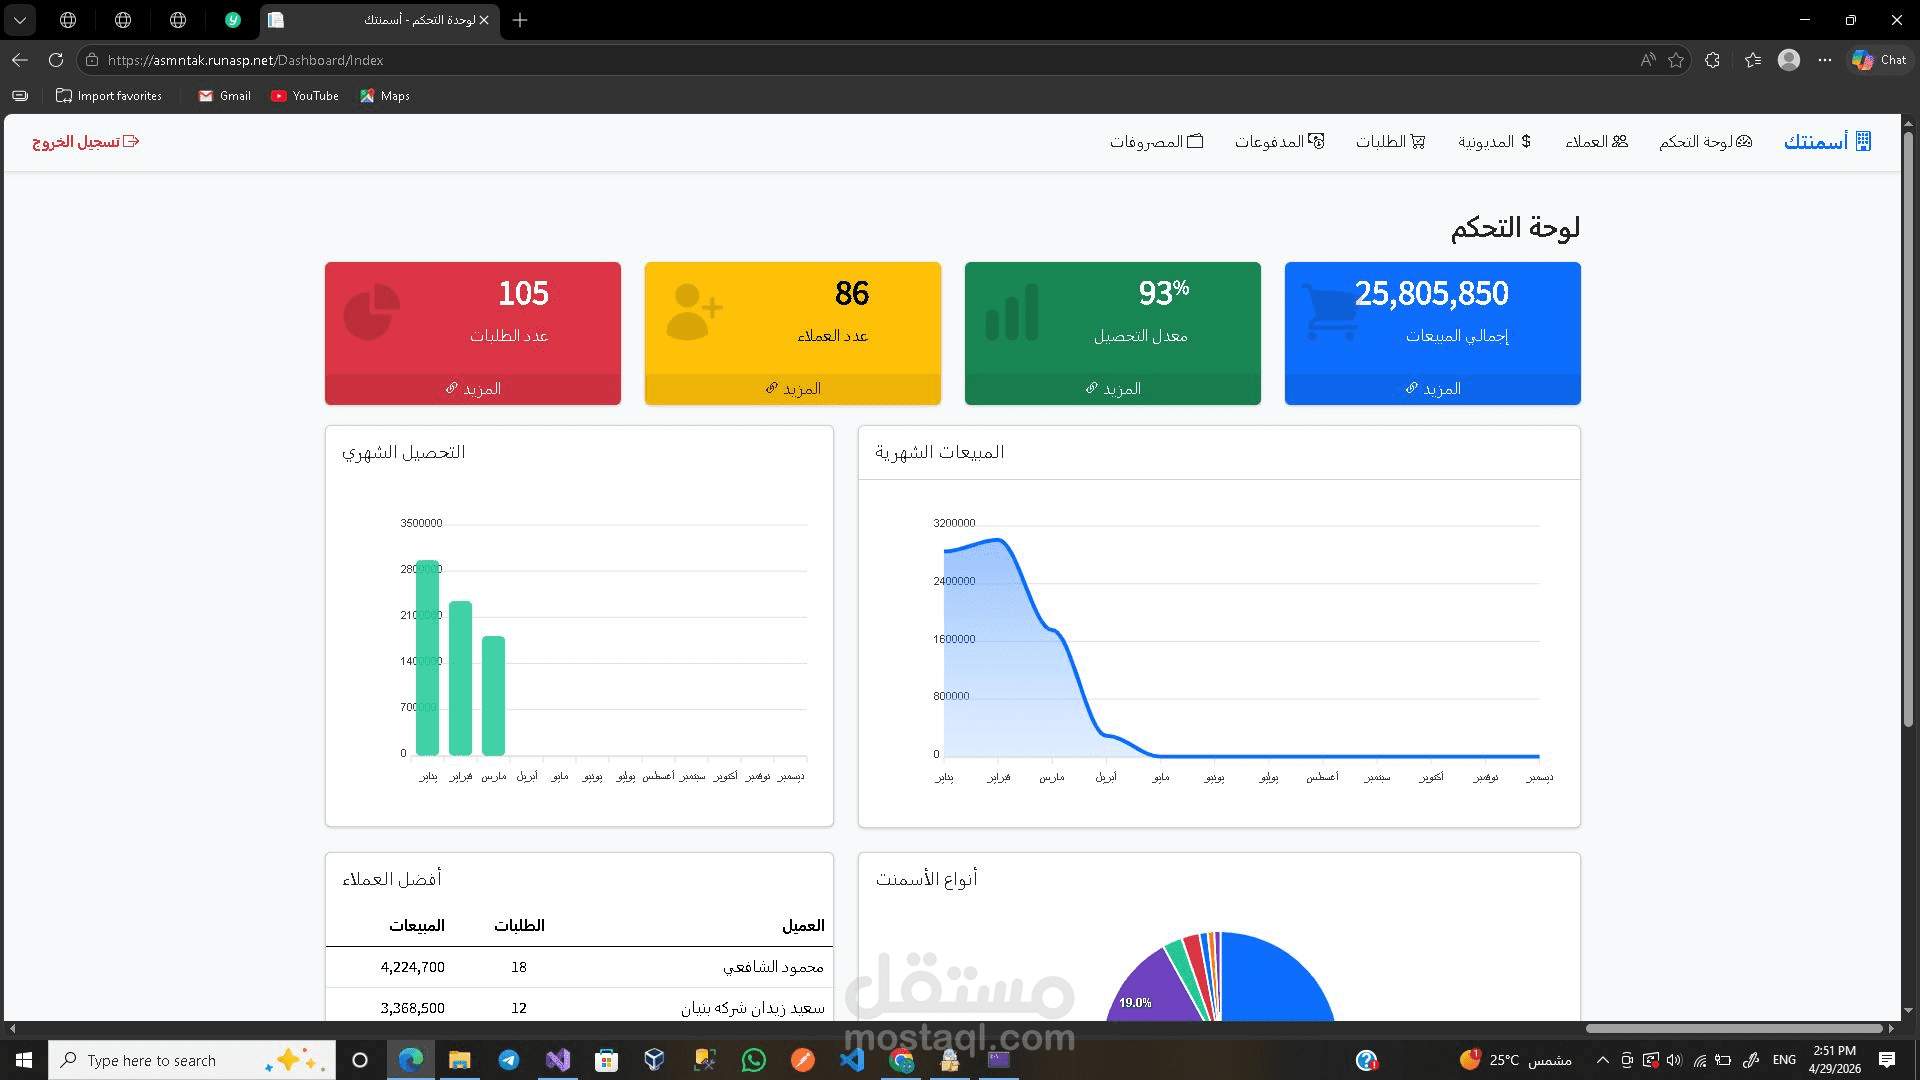Open the orange Postman taskbar icon
1920x1080 pixels.
coord(803,1060)
